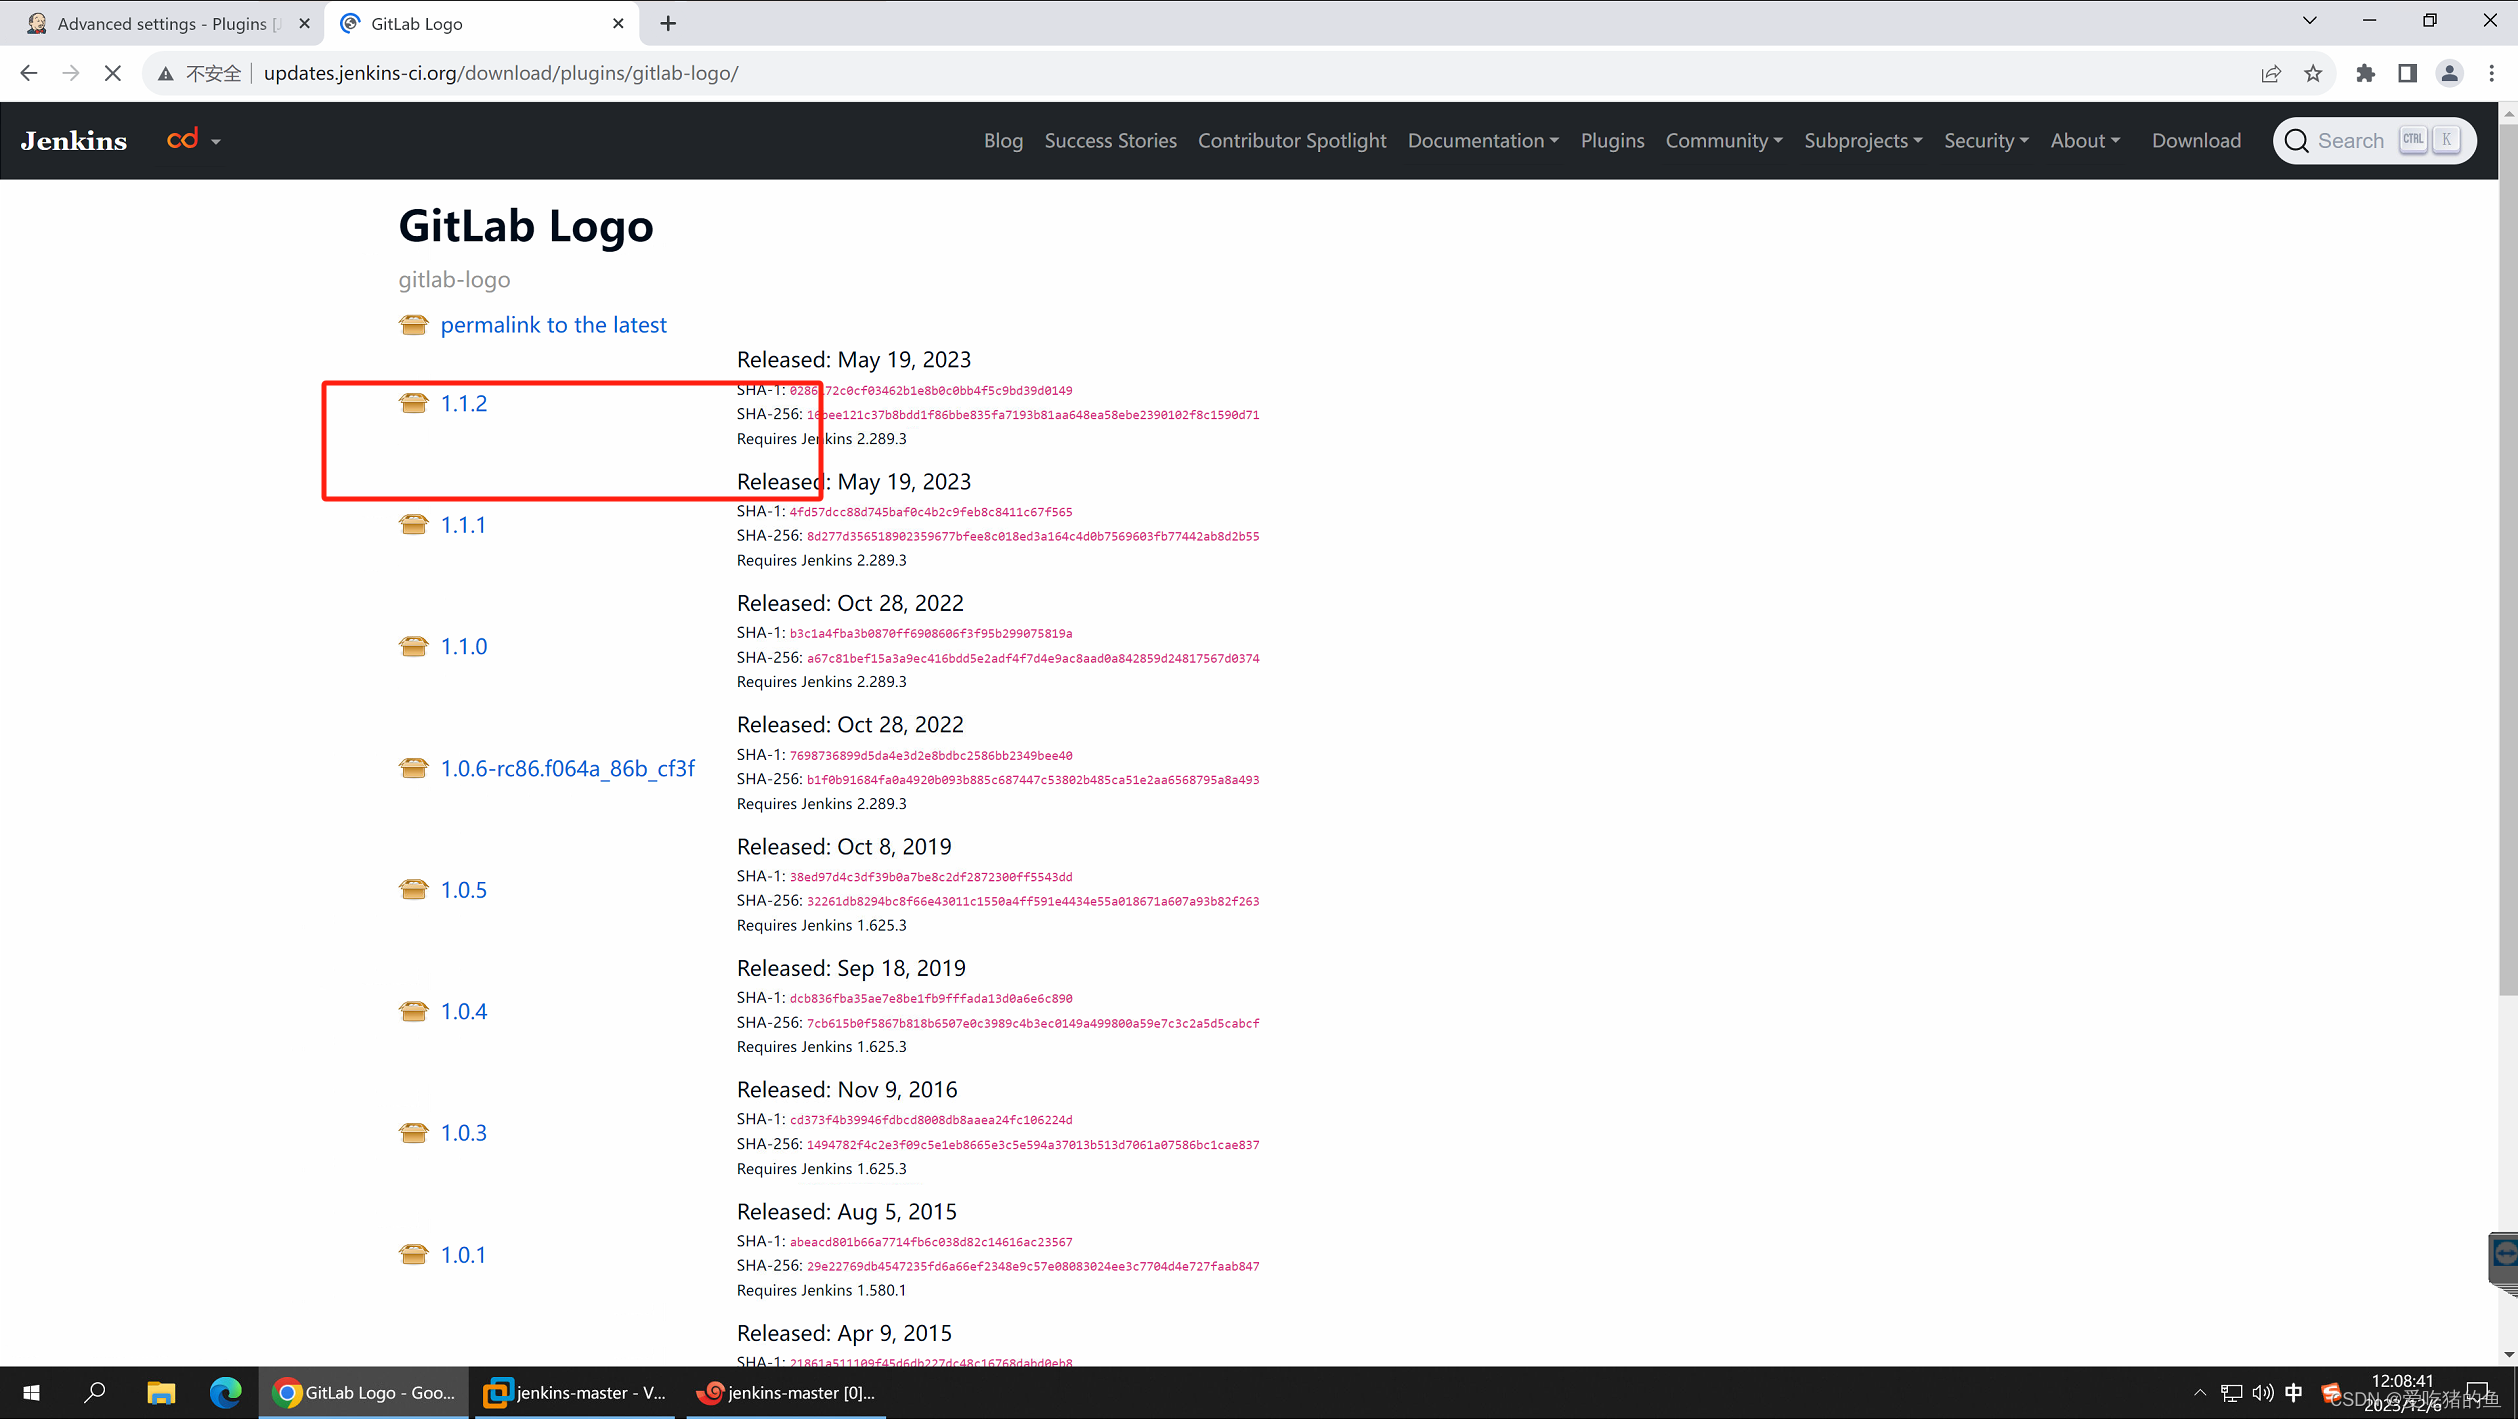Open a new browser tab
The height and width of the screenshot is (1419, 2518).
(668, 23)
